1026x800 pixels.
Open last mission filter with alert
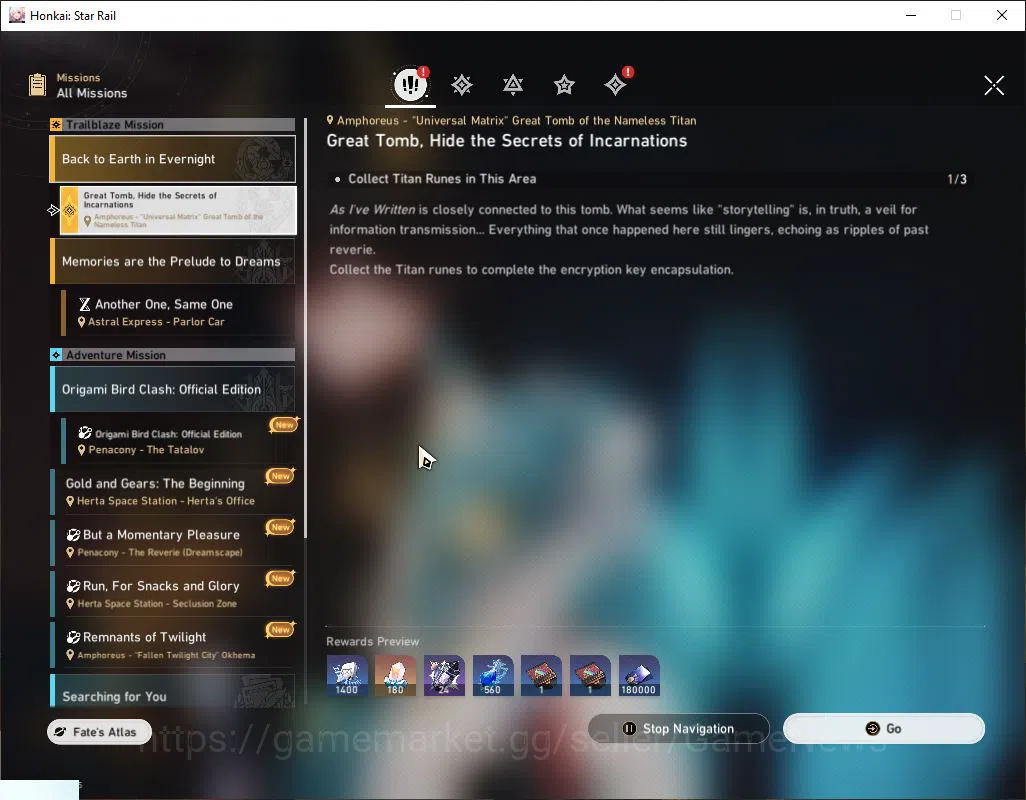click(616, 85)
